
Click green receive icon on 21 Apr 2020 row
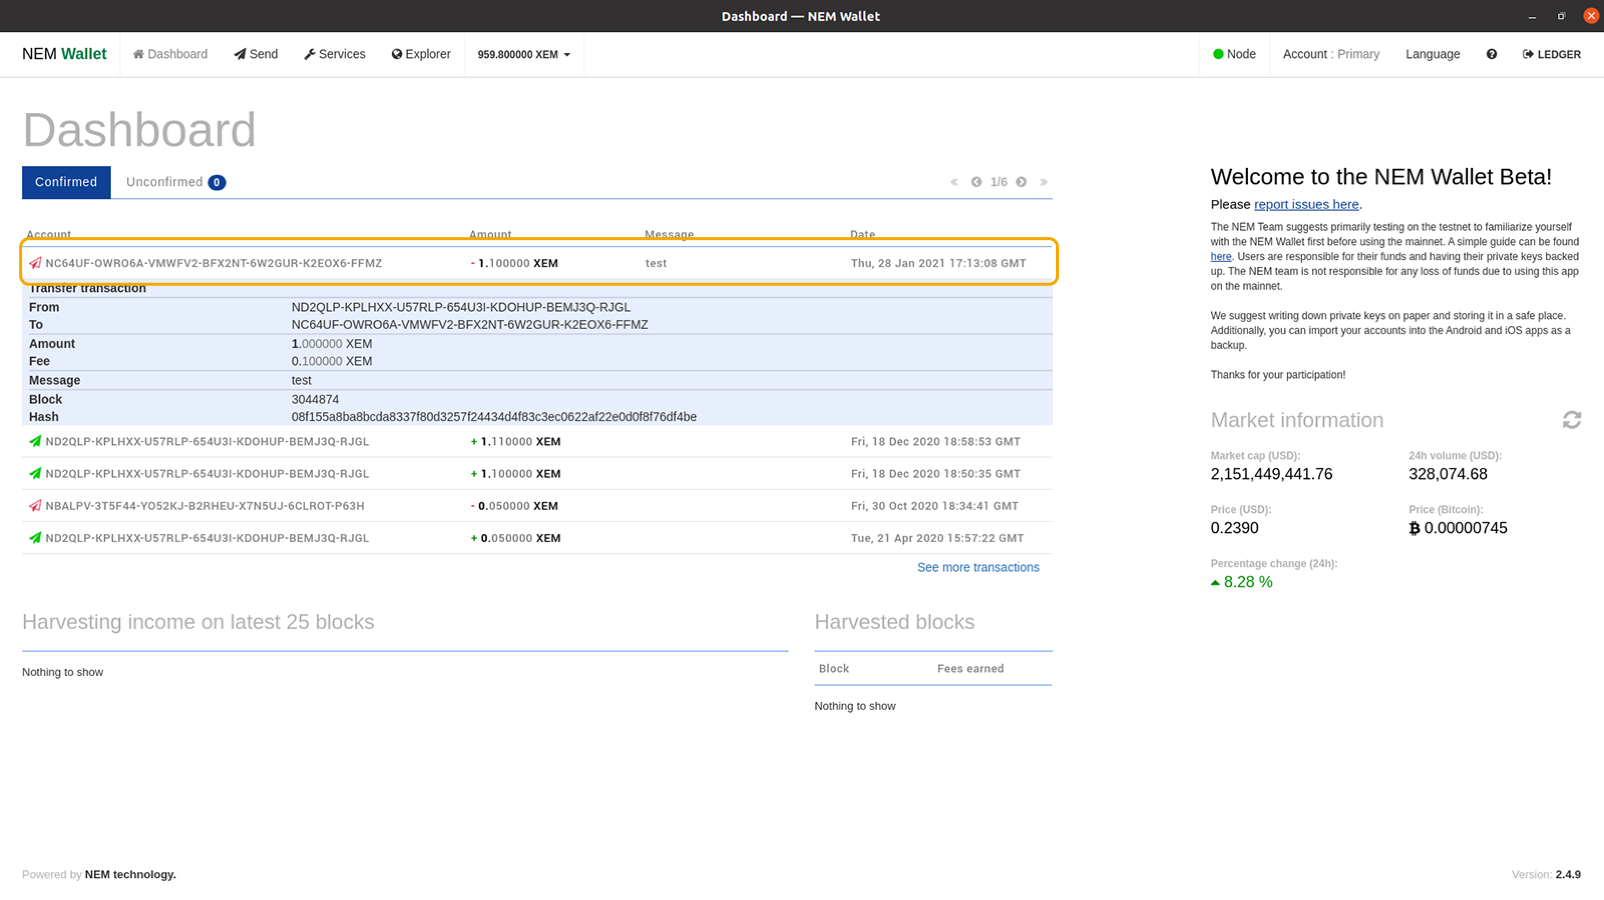pos(35,537)
